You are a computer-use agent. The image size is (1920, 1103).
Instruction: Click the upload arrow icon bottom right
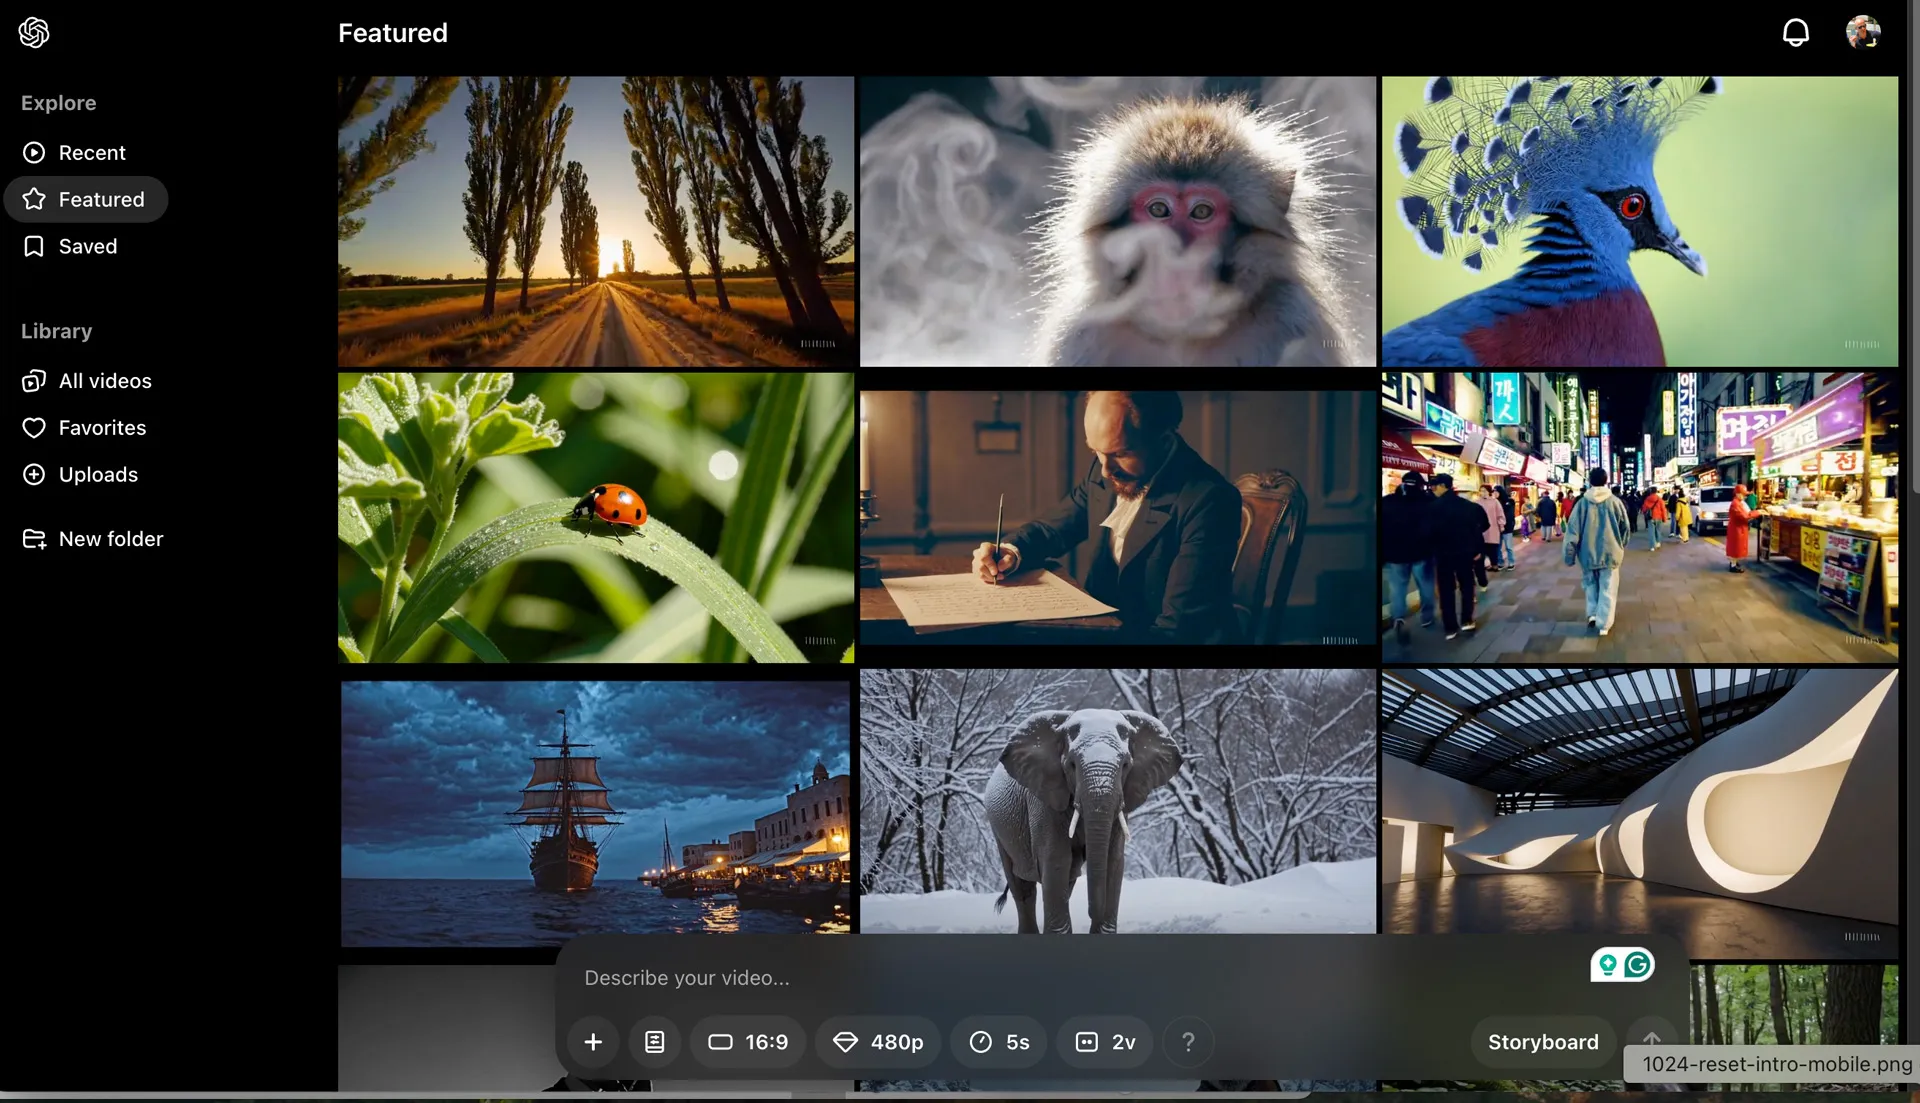point(1651,1041)
